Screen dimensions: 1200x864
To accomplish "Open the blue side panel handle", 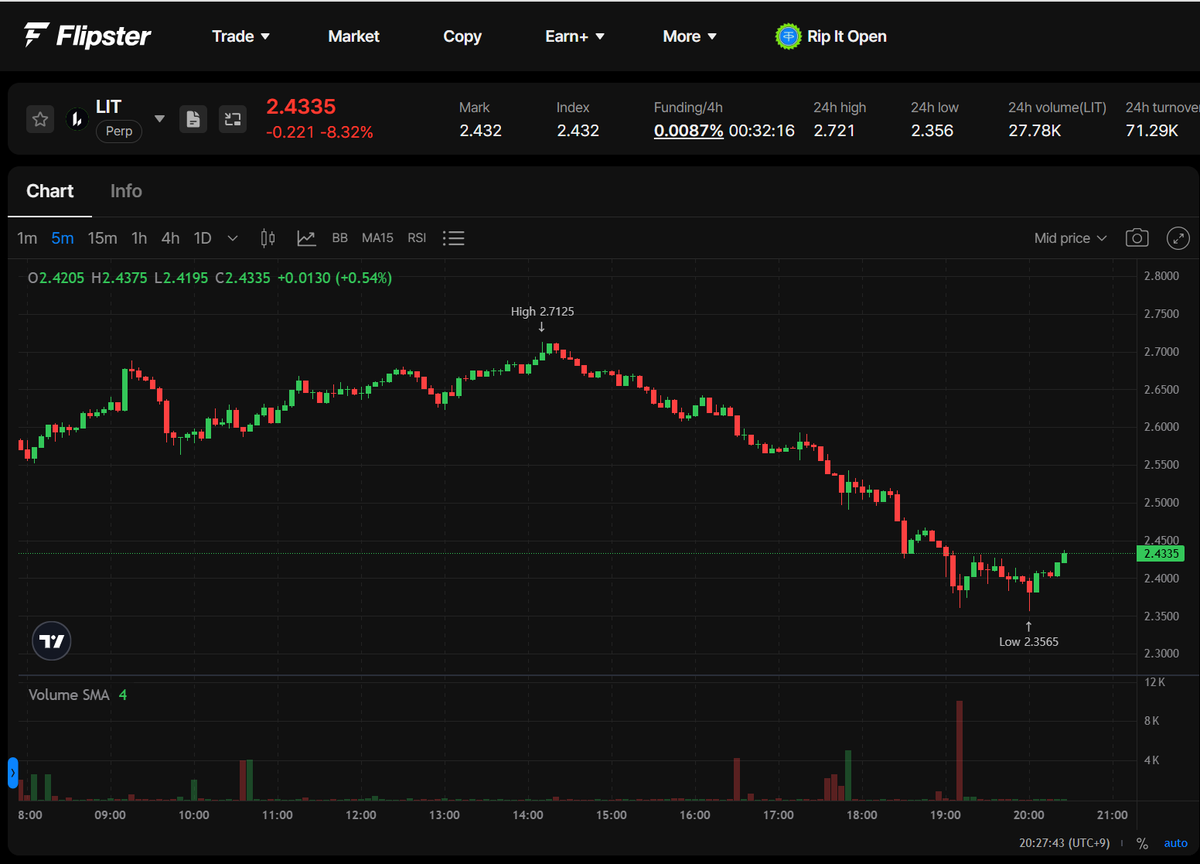I will pyautogui.click(x=13, y=772).
